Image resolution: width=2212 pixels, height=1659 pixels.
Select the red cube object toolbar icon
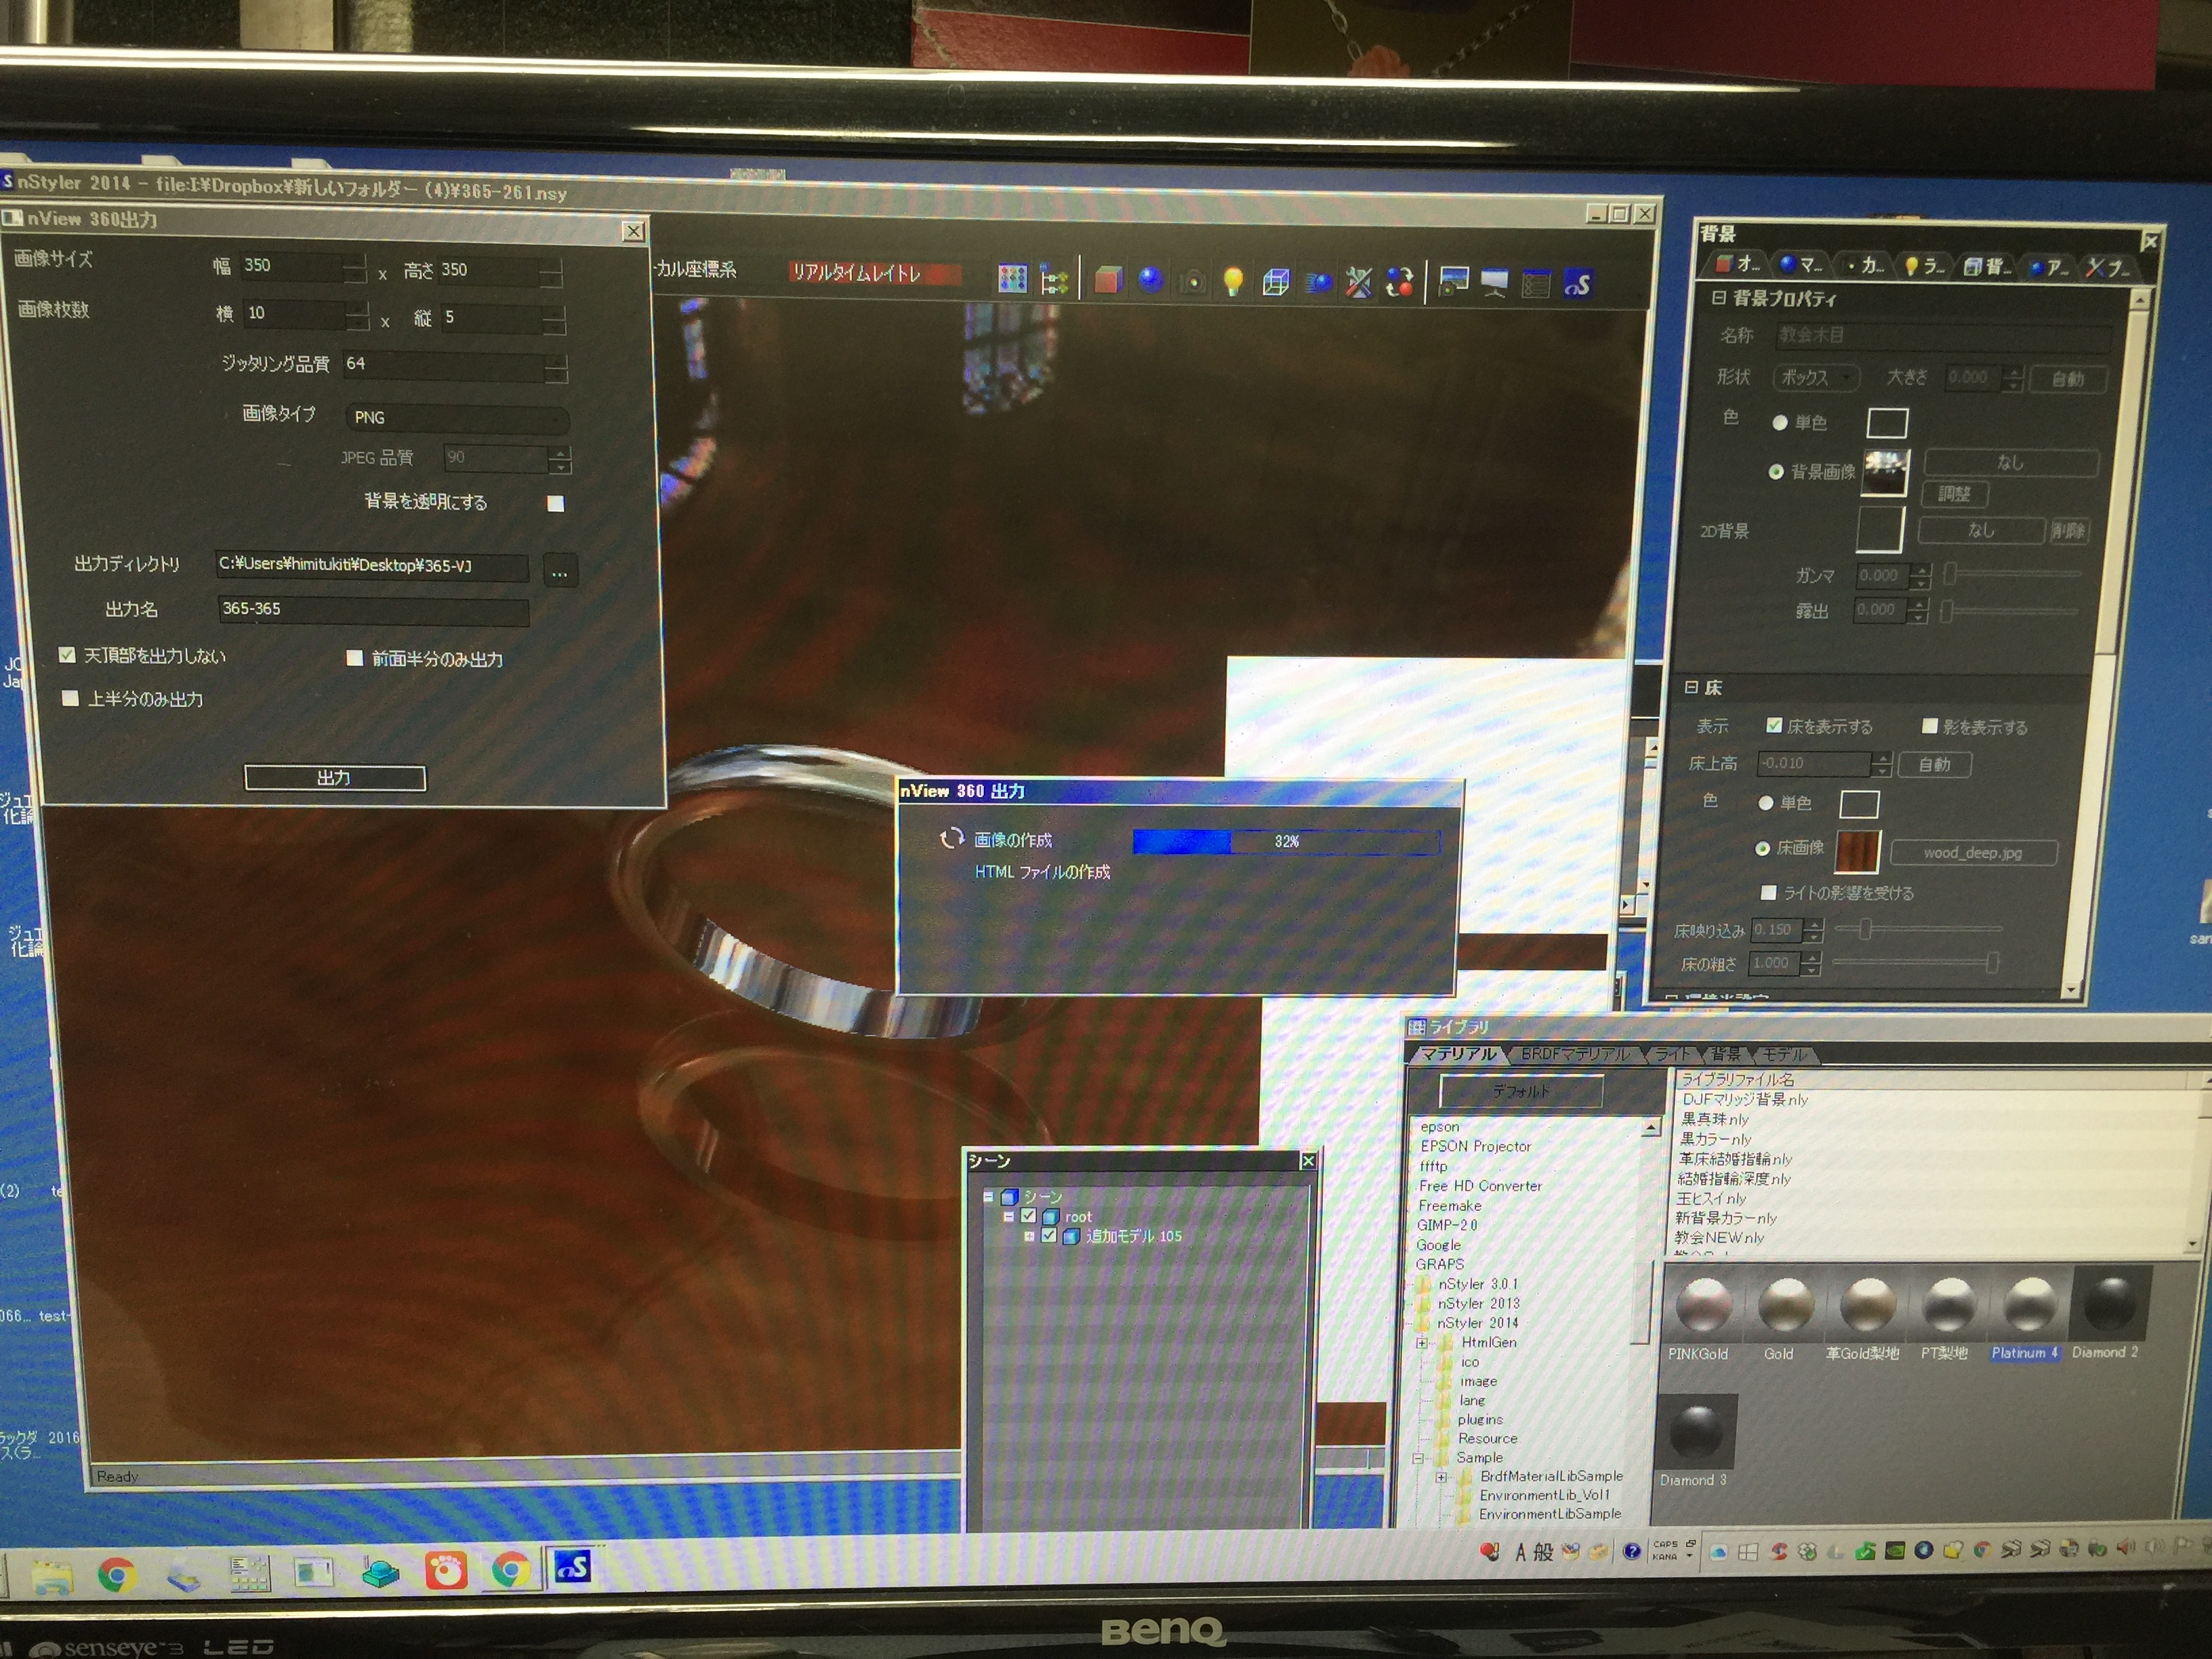tap(1108, 280)
